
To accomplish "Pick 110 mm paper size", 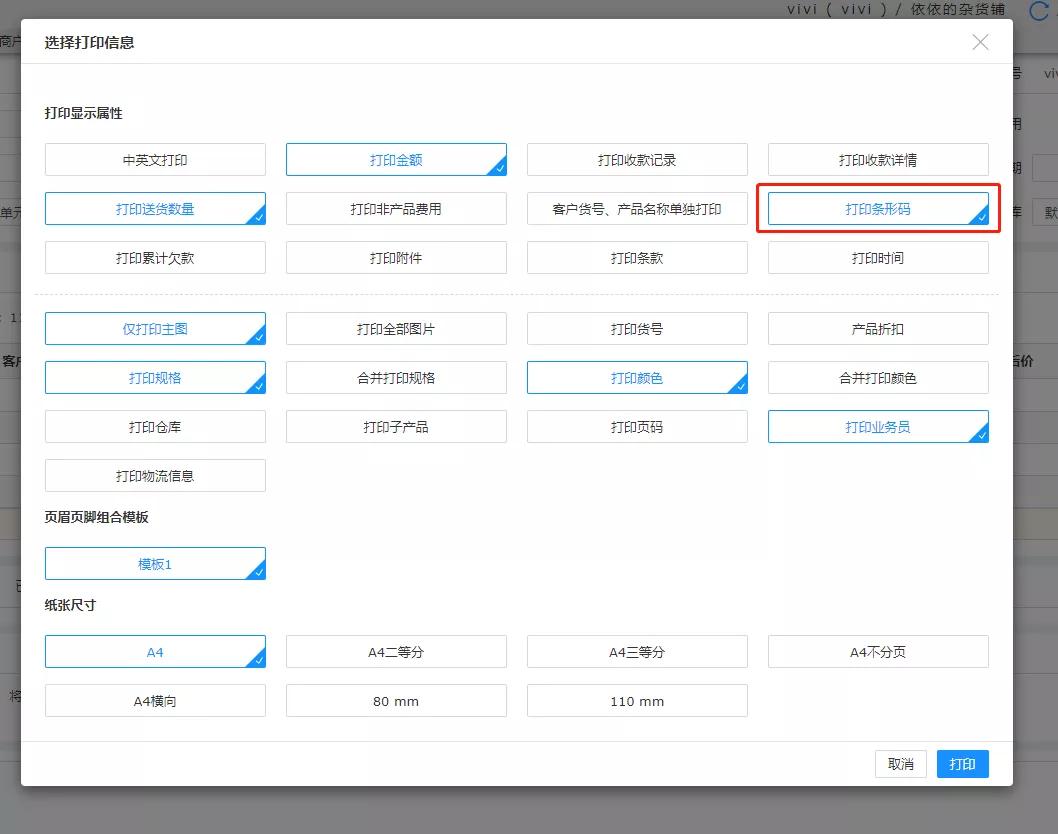I will (x=637, y=701).
